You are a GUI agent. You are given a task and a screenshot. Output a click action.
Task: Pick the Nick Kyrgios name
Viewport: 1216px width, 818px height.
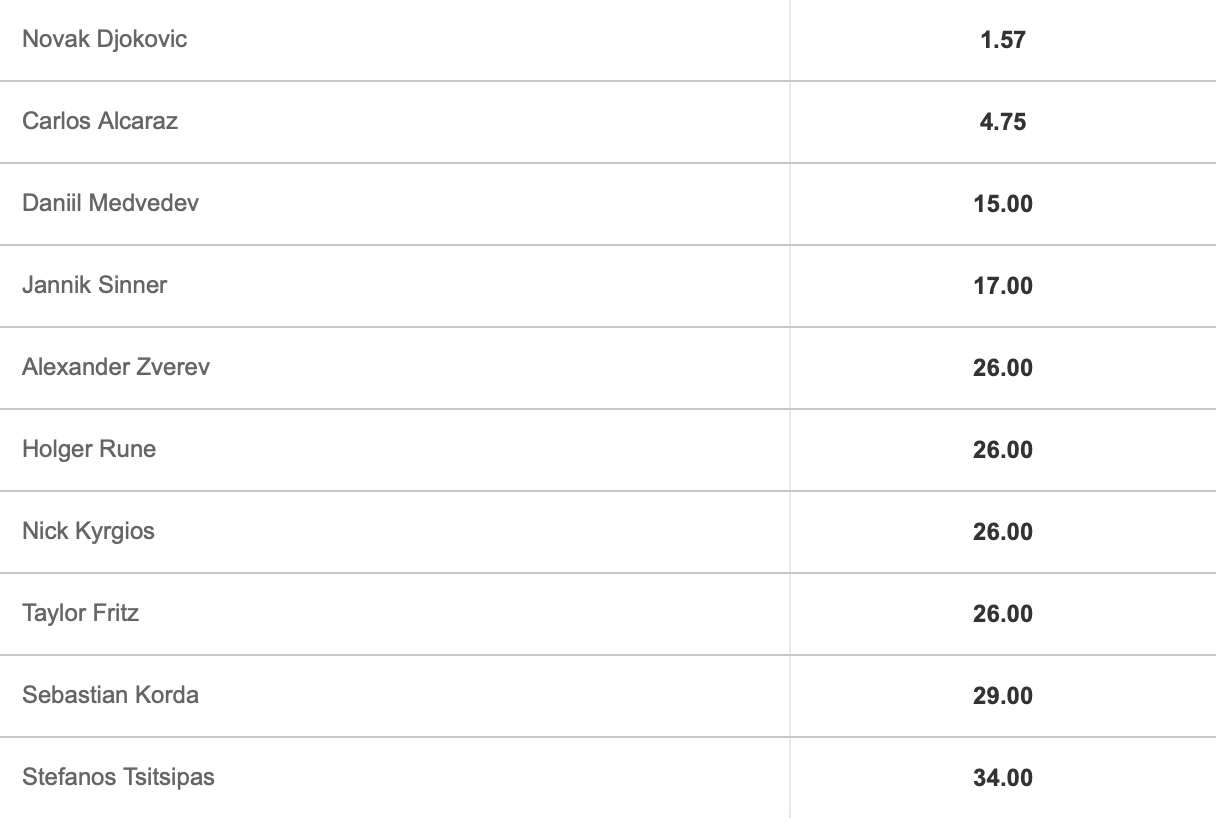[x=88, y=532]
